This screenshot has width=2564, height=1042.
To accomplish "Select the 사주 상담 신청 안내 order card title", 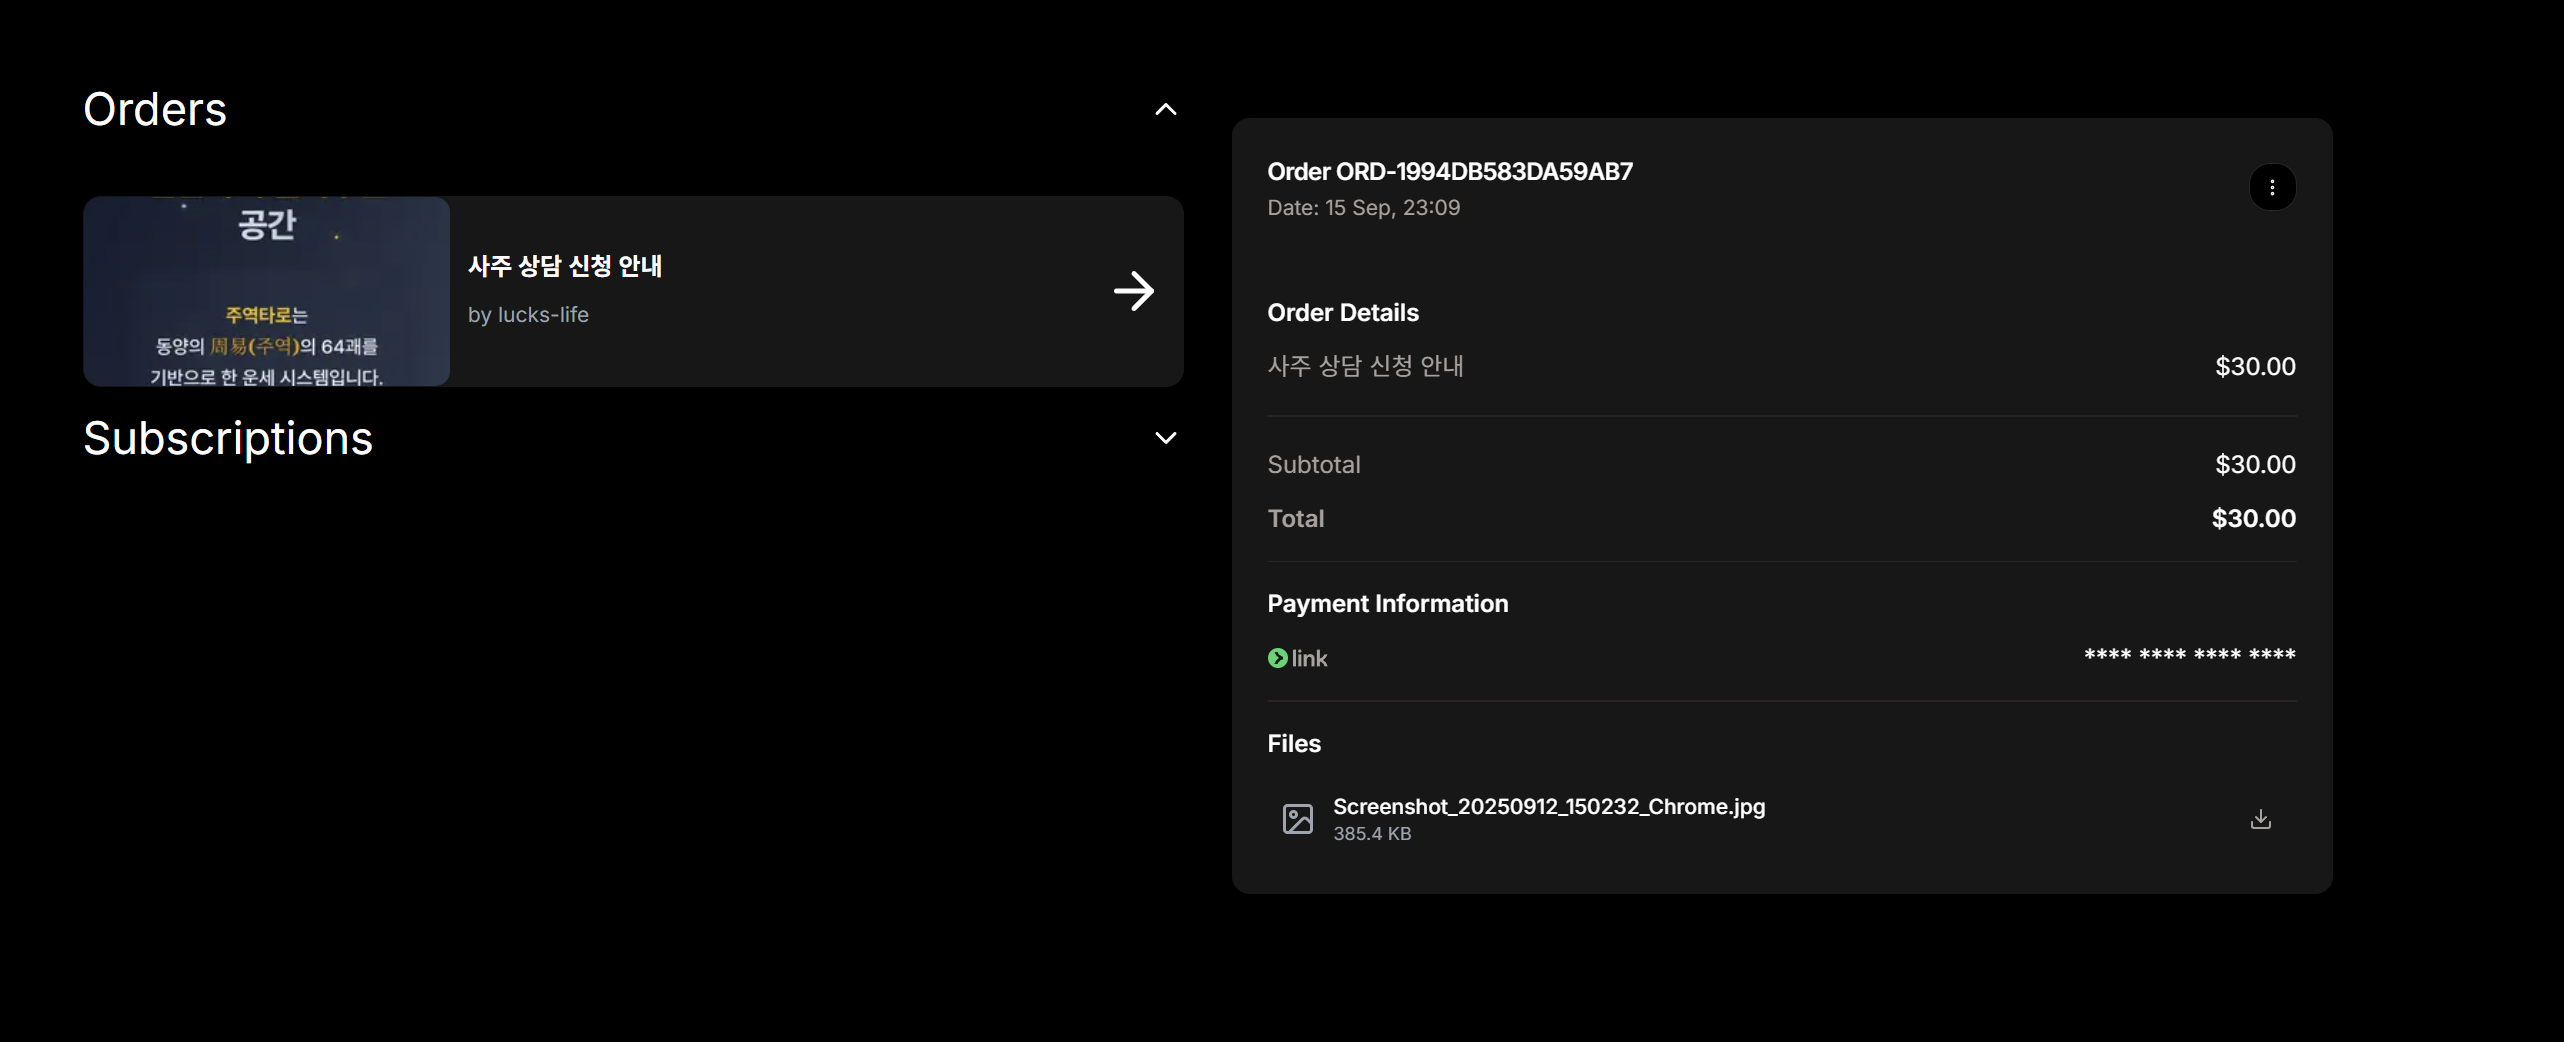I will 565,266.
